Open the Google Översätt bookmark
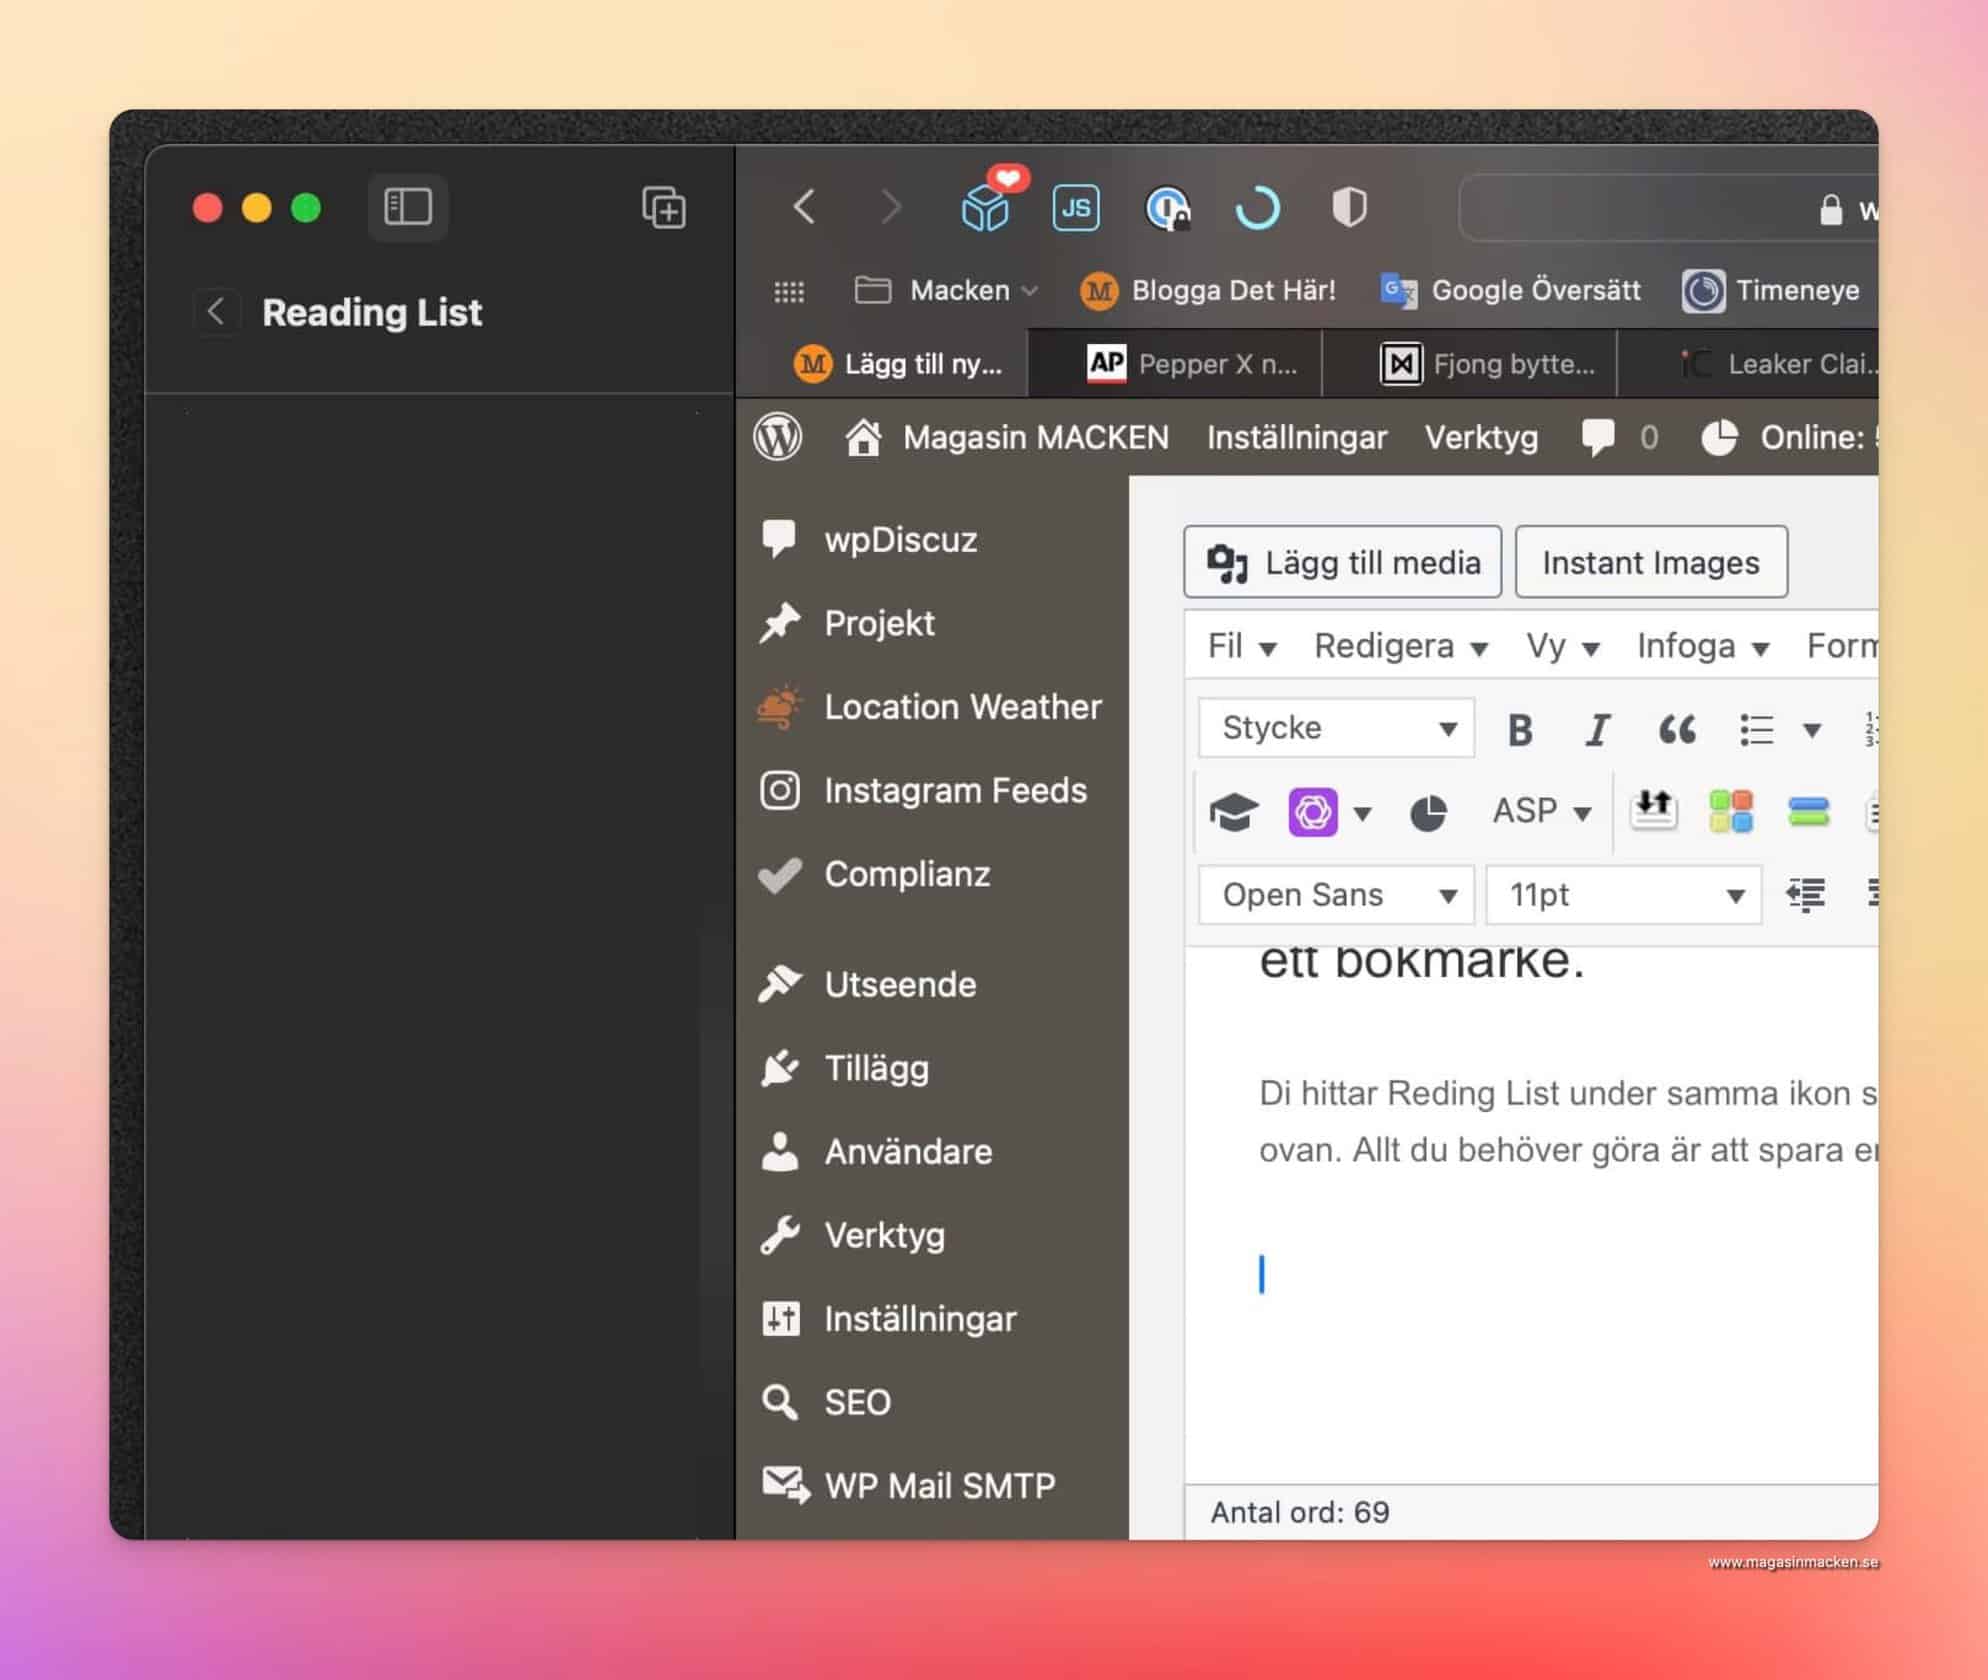Viewport: 1988px width, 1680px height. click(x=1510, y=291)
